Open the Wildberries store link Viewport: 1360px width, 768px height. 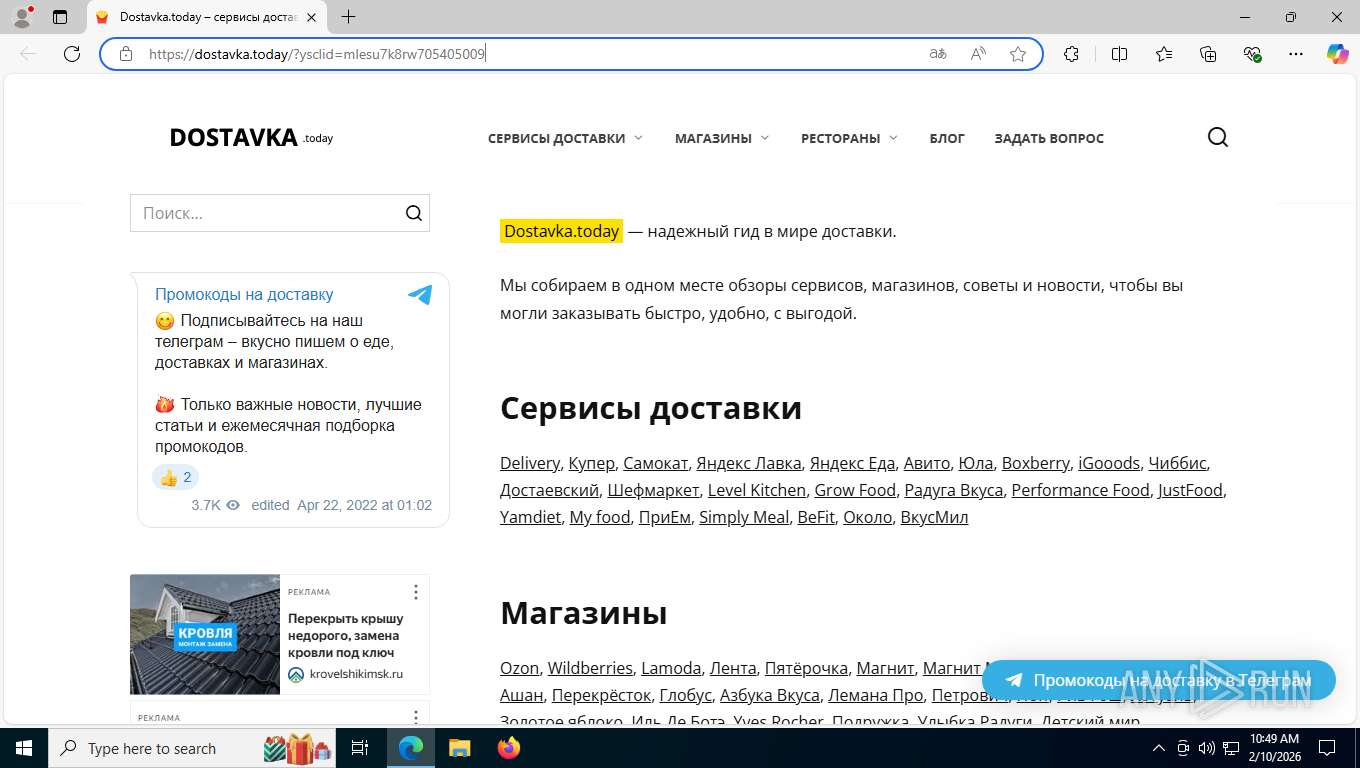click(x=590, y=668)
